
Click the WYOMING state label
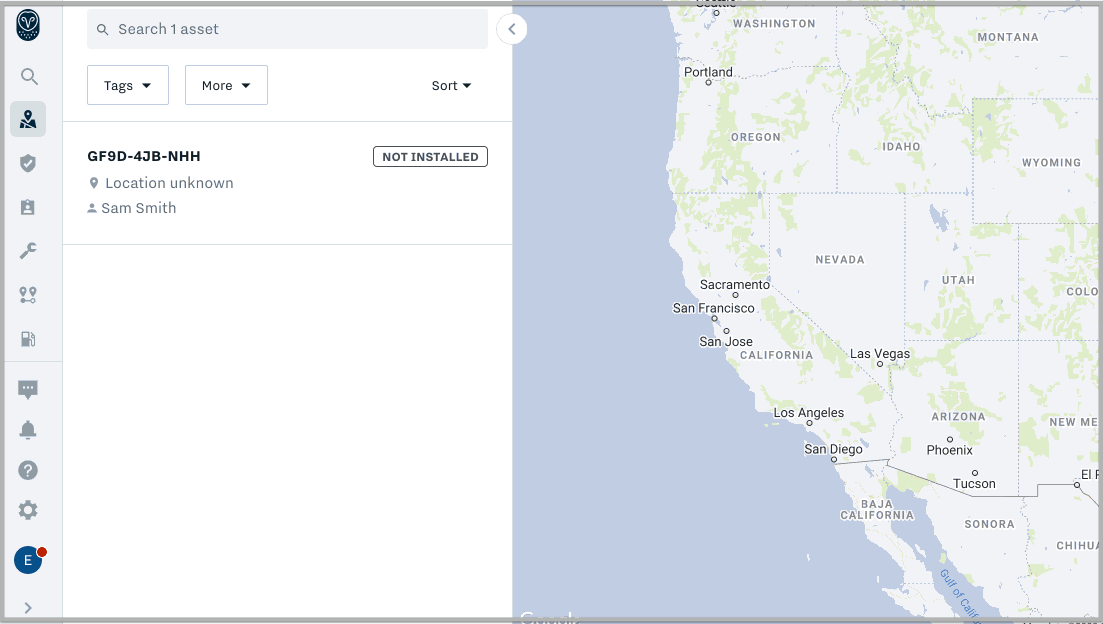1052,163
